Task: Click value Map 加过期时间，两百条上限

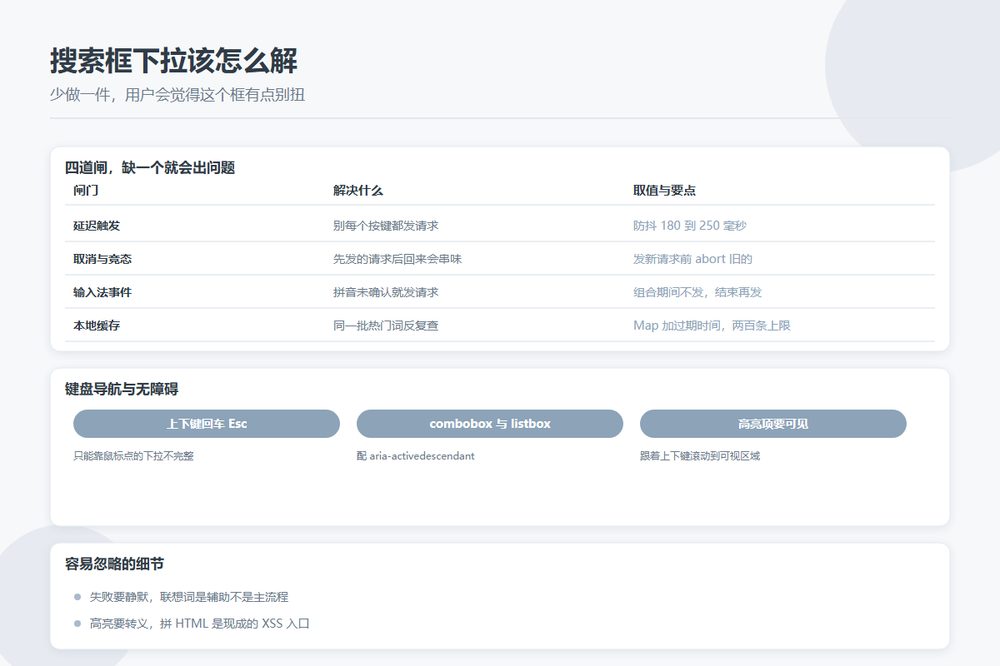Action: pos(712,325)
